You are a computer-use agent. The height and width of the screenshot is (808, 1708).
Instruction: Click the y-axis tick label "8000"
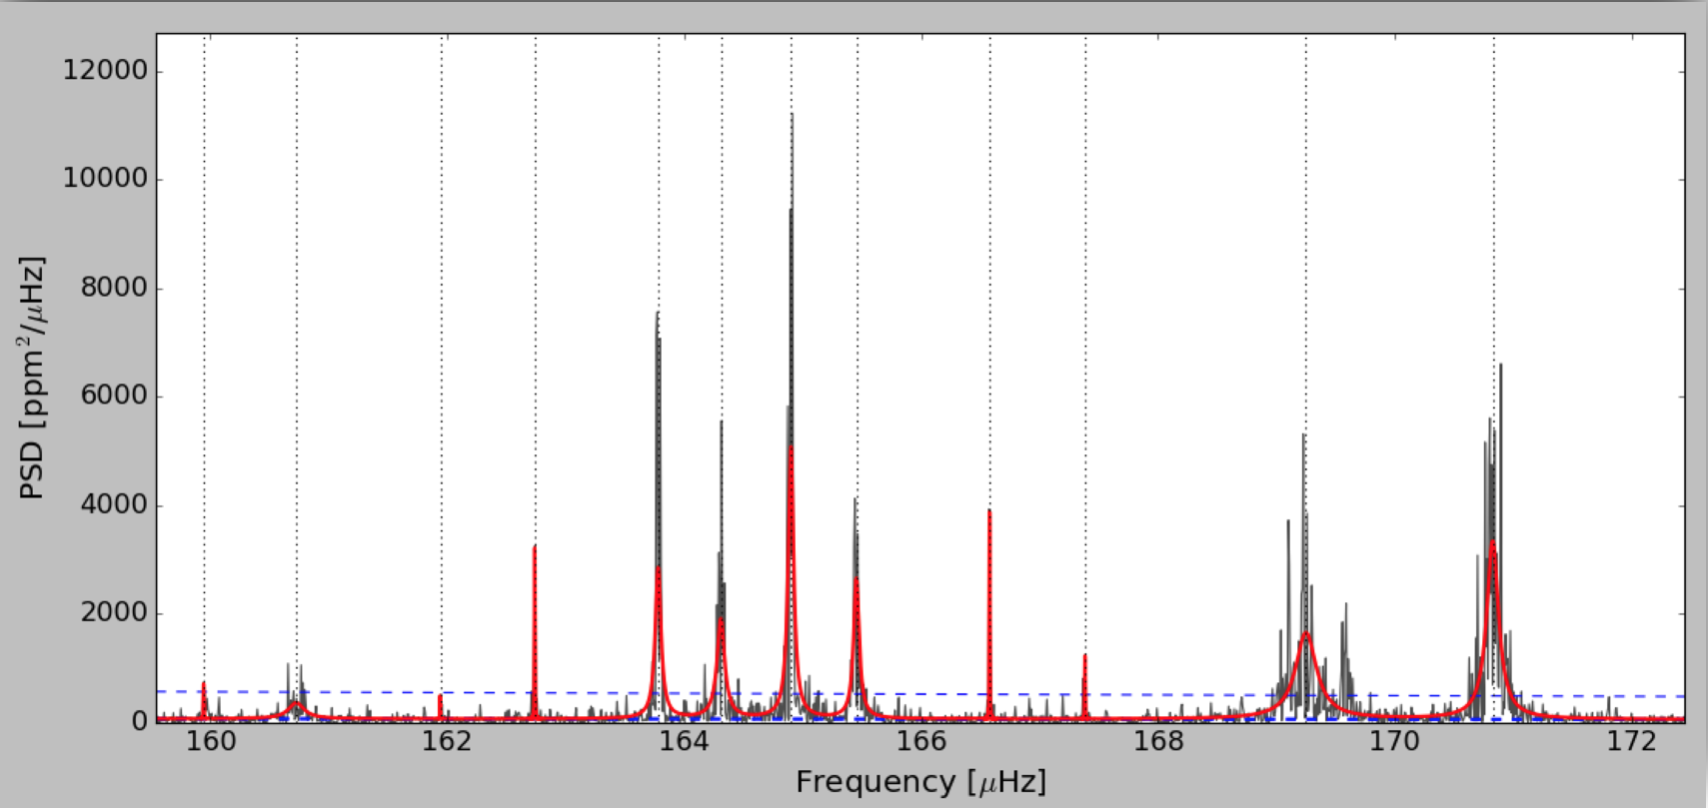113,288
